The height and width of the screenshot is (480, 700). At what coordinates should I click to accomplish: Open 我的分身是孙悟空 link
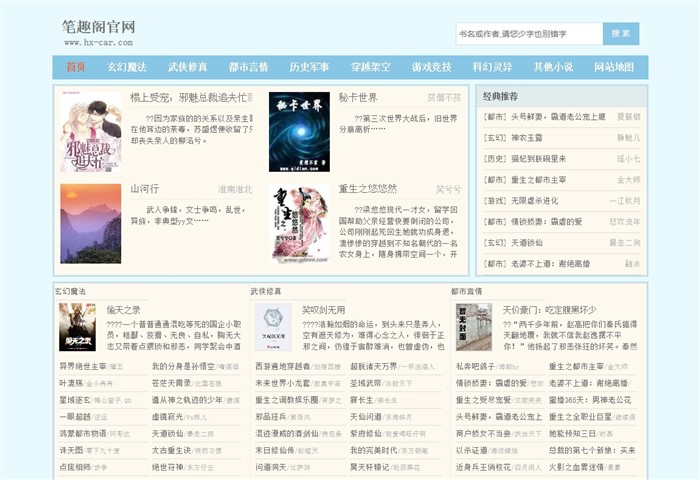(183, 367)
